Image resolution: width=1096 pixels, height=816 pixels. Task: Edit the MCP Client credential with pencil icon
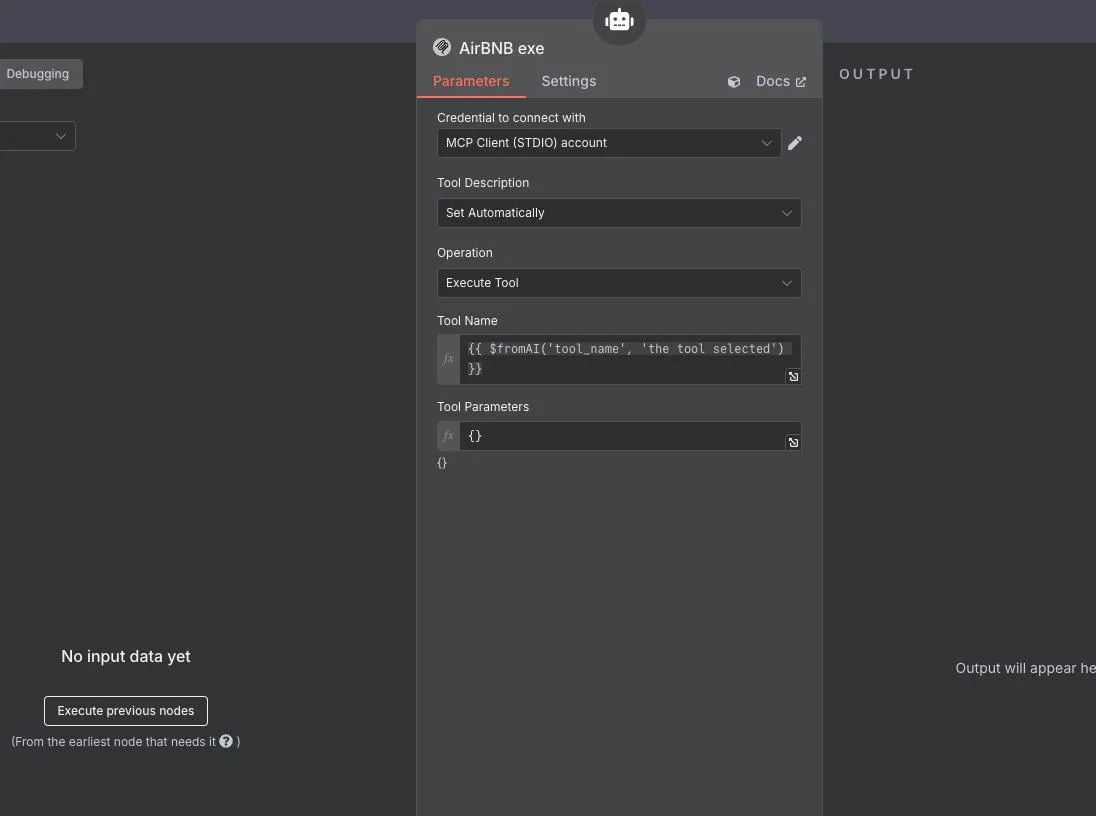[795, 143]
